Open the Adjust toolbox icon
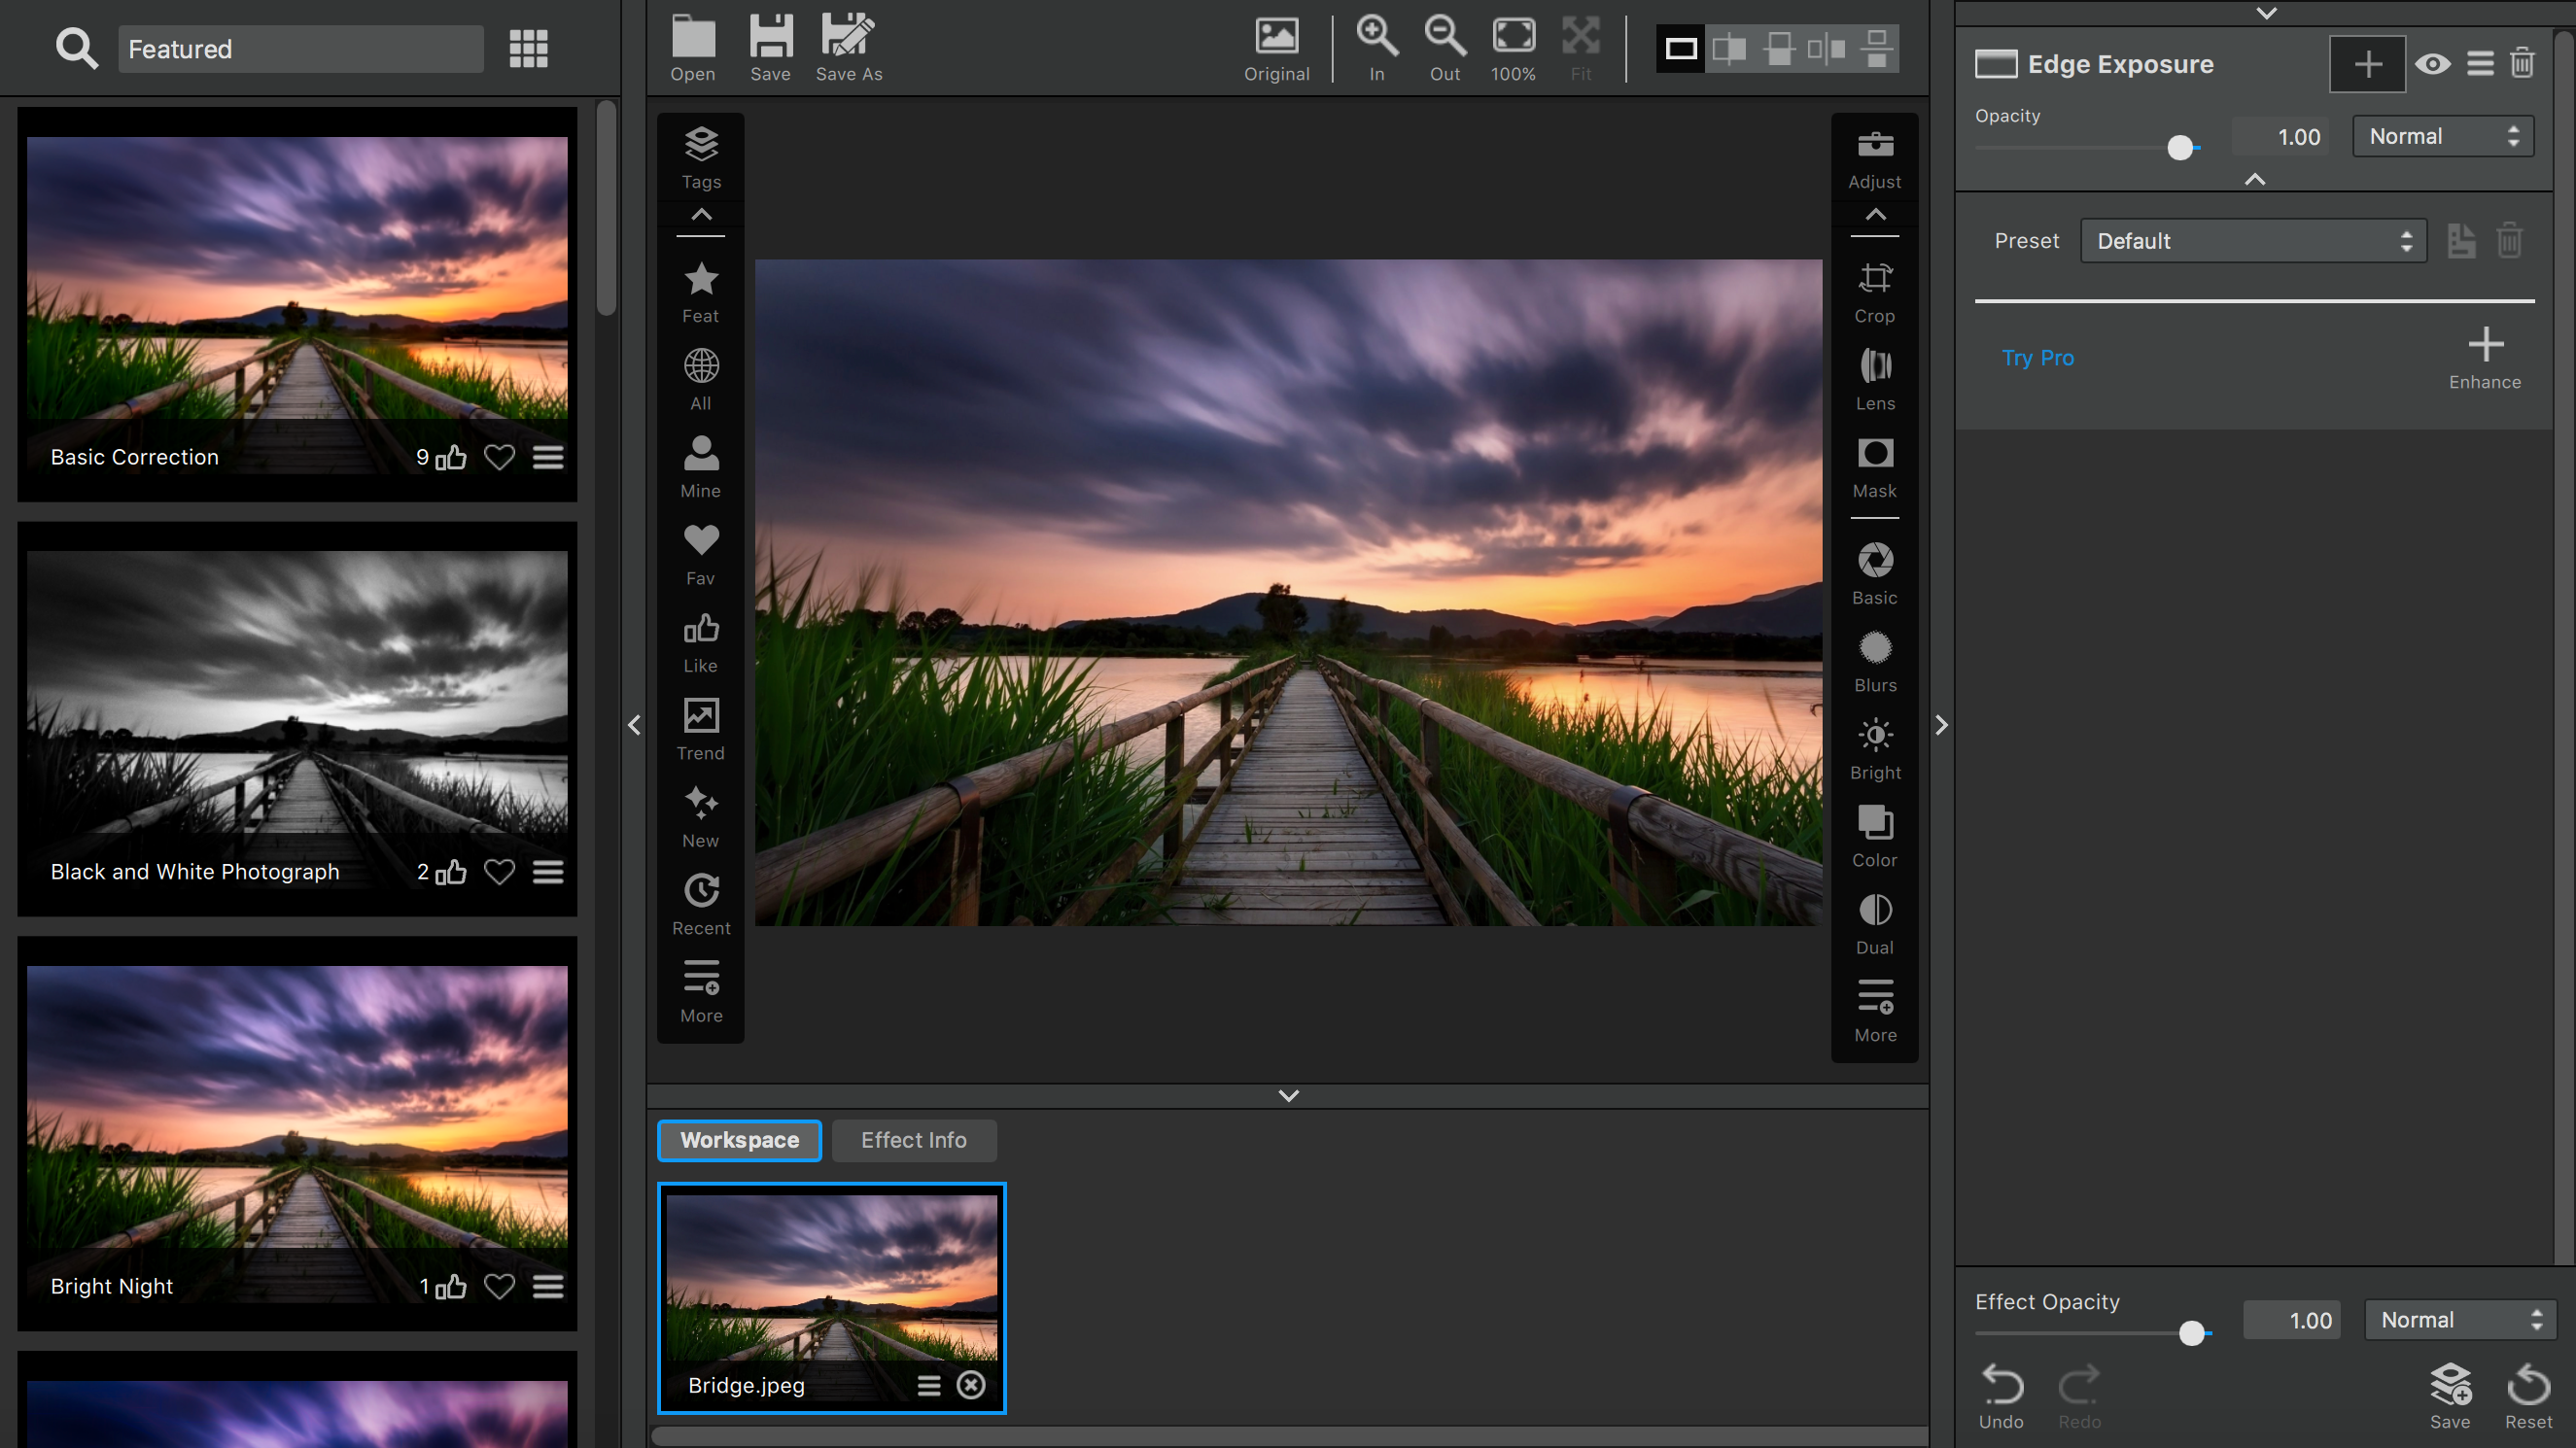 tap(1875, 158)
